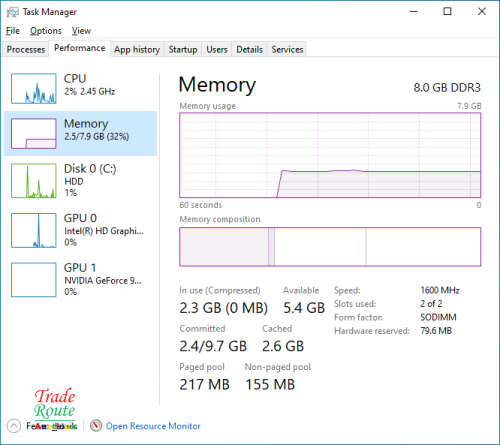The width and height of the screenshot is (500, 445).
Task: Switch to the App history tab
Action: click(137, 50)
